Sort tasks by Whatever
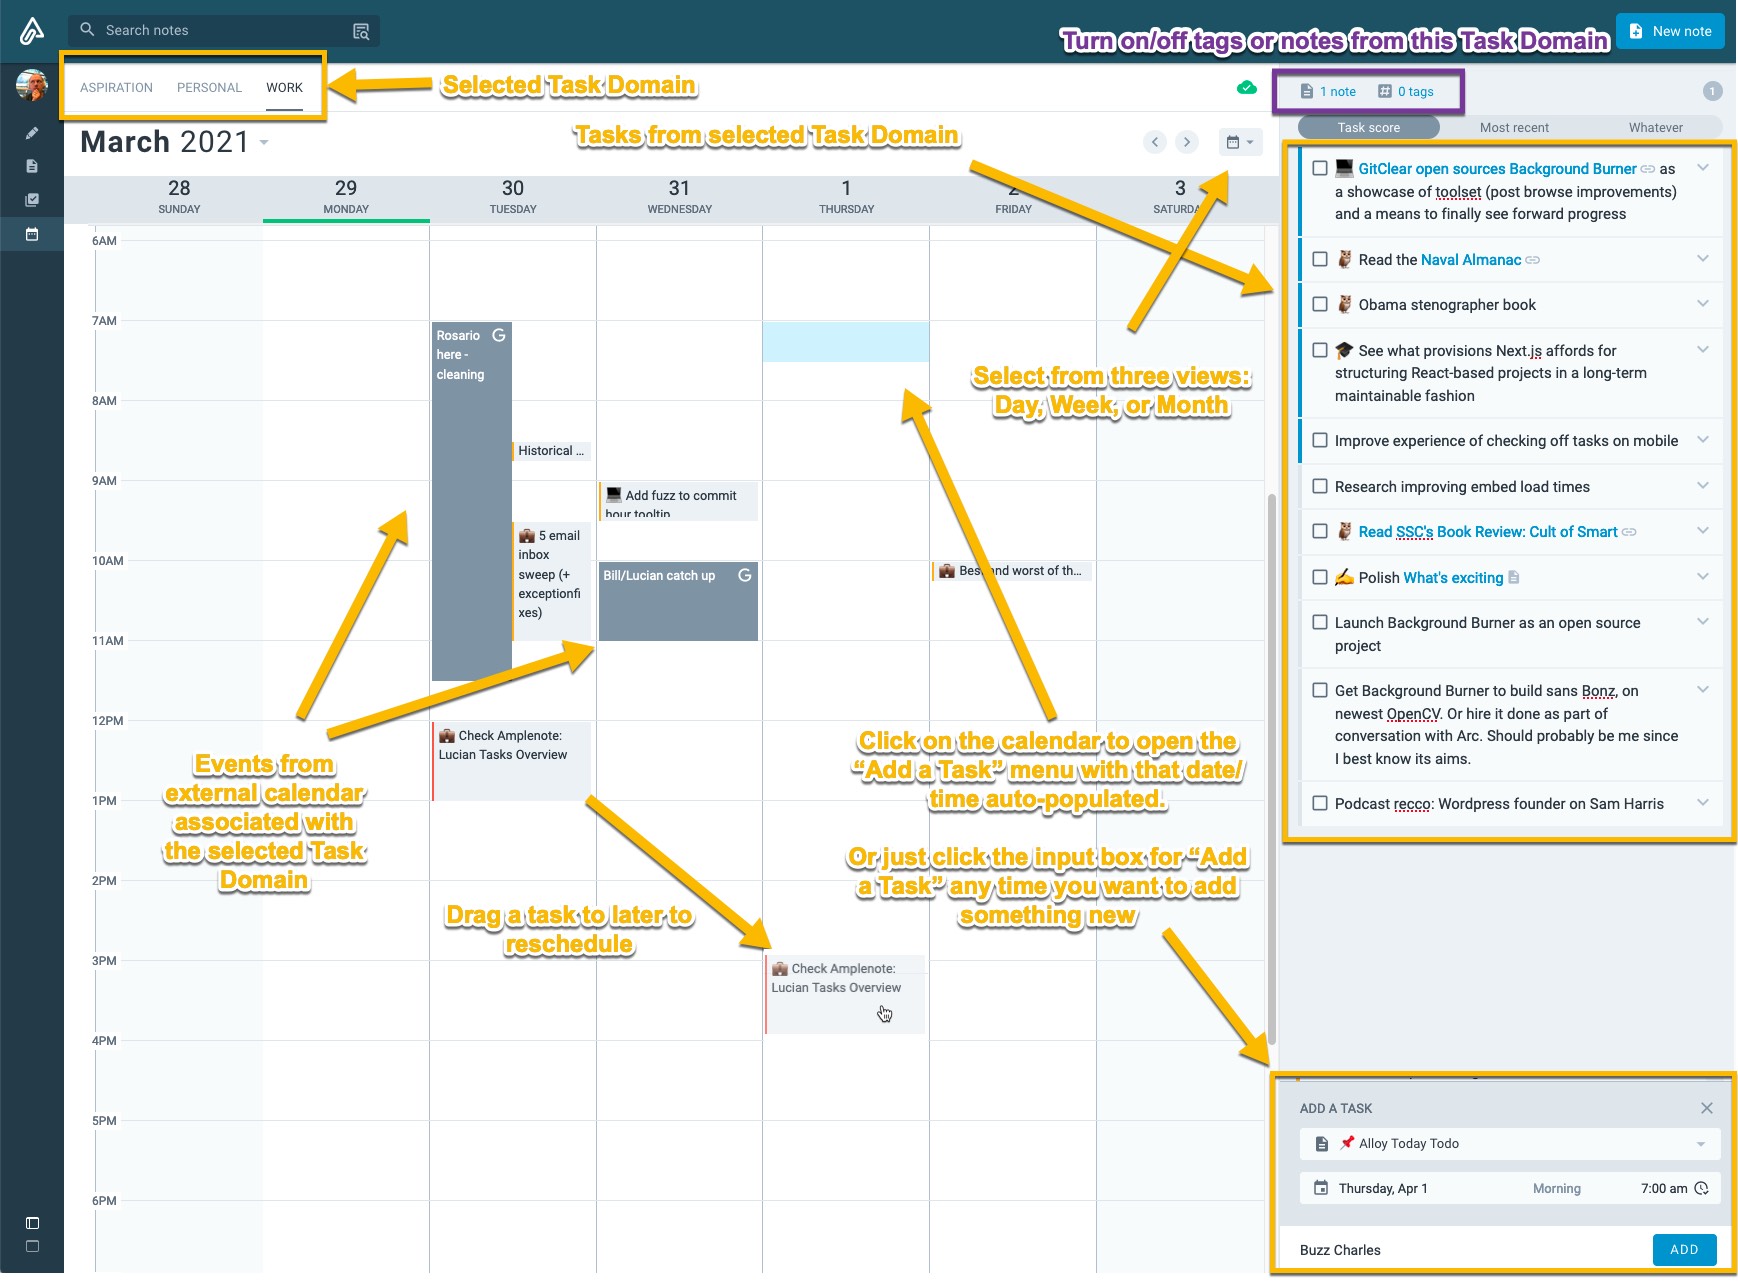 click(x=1655, y=127)
